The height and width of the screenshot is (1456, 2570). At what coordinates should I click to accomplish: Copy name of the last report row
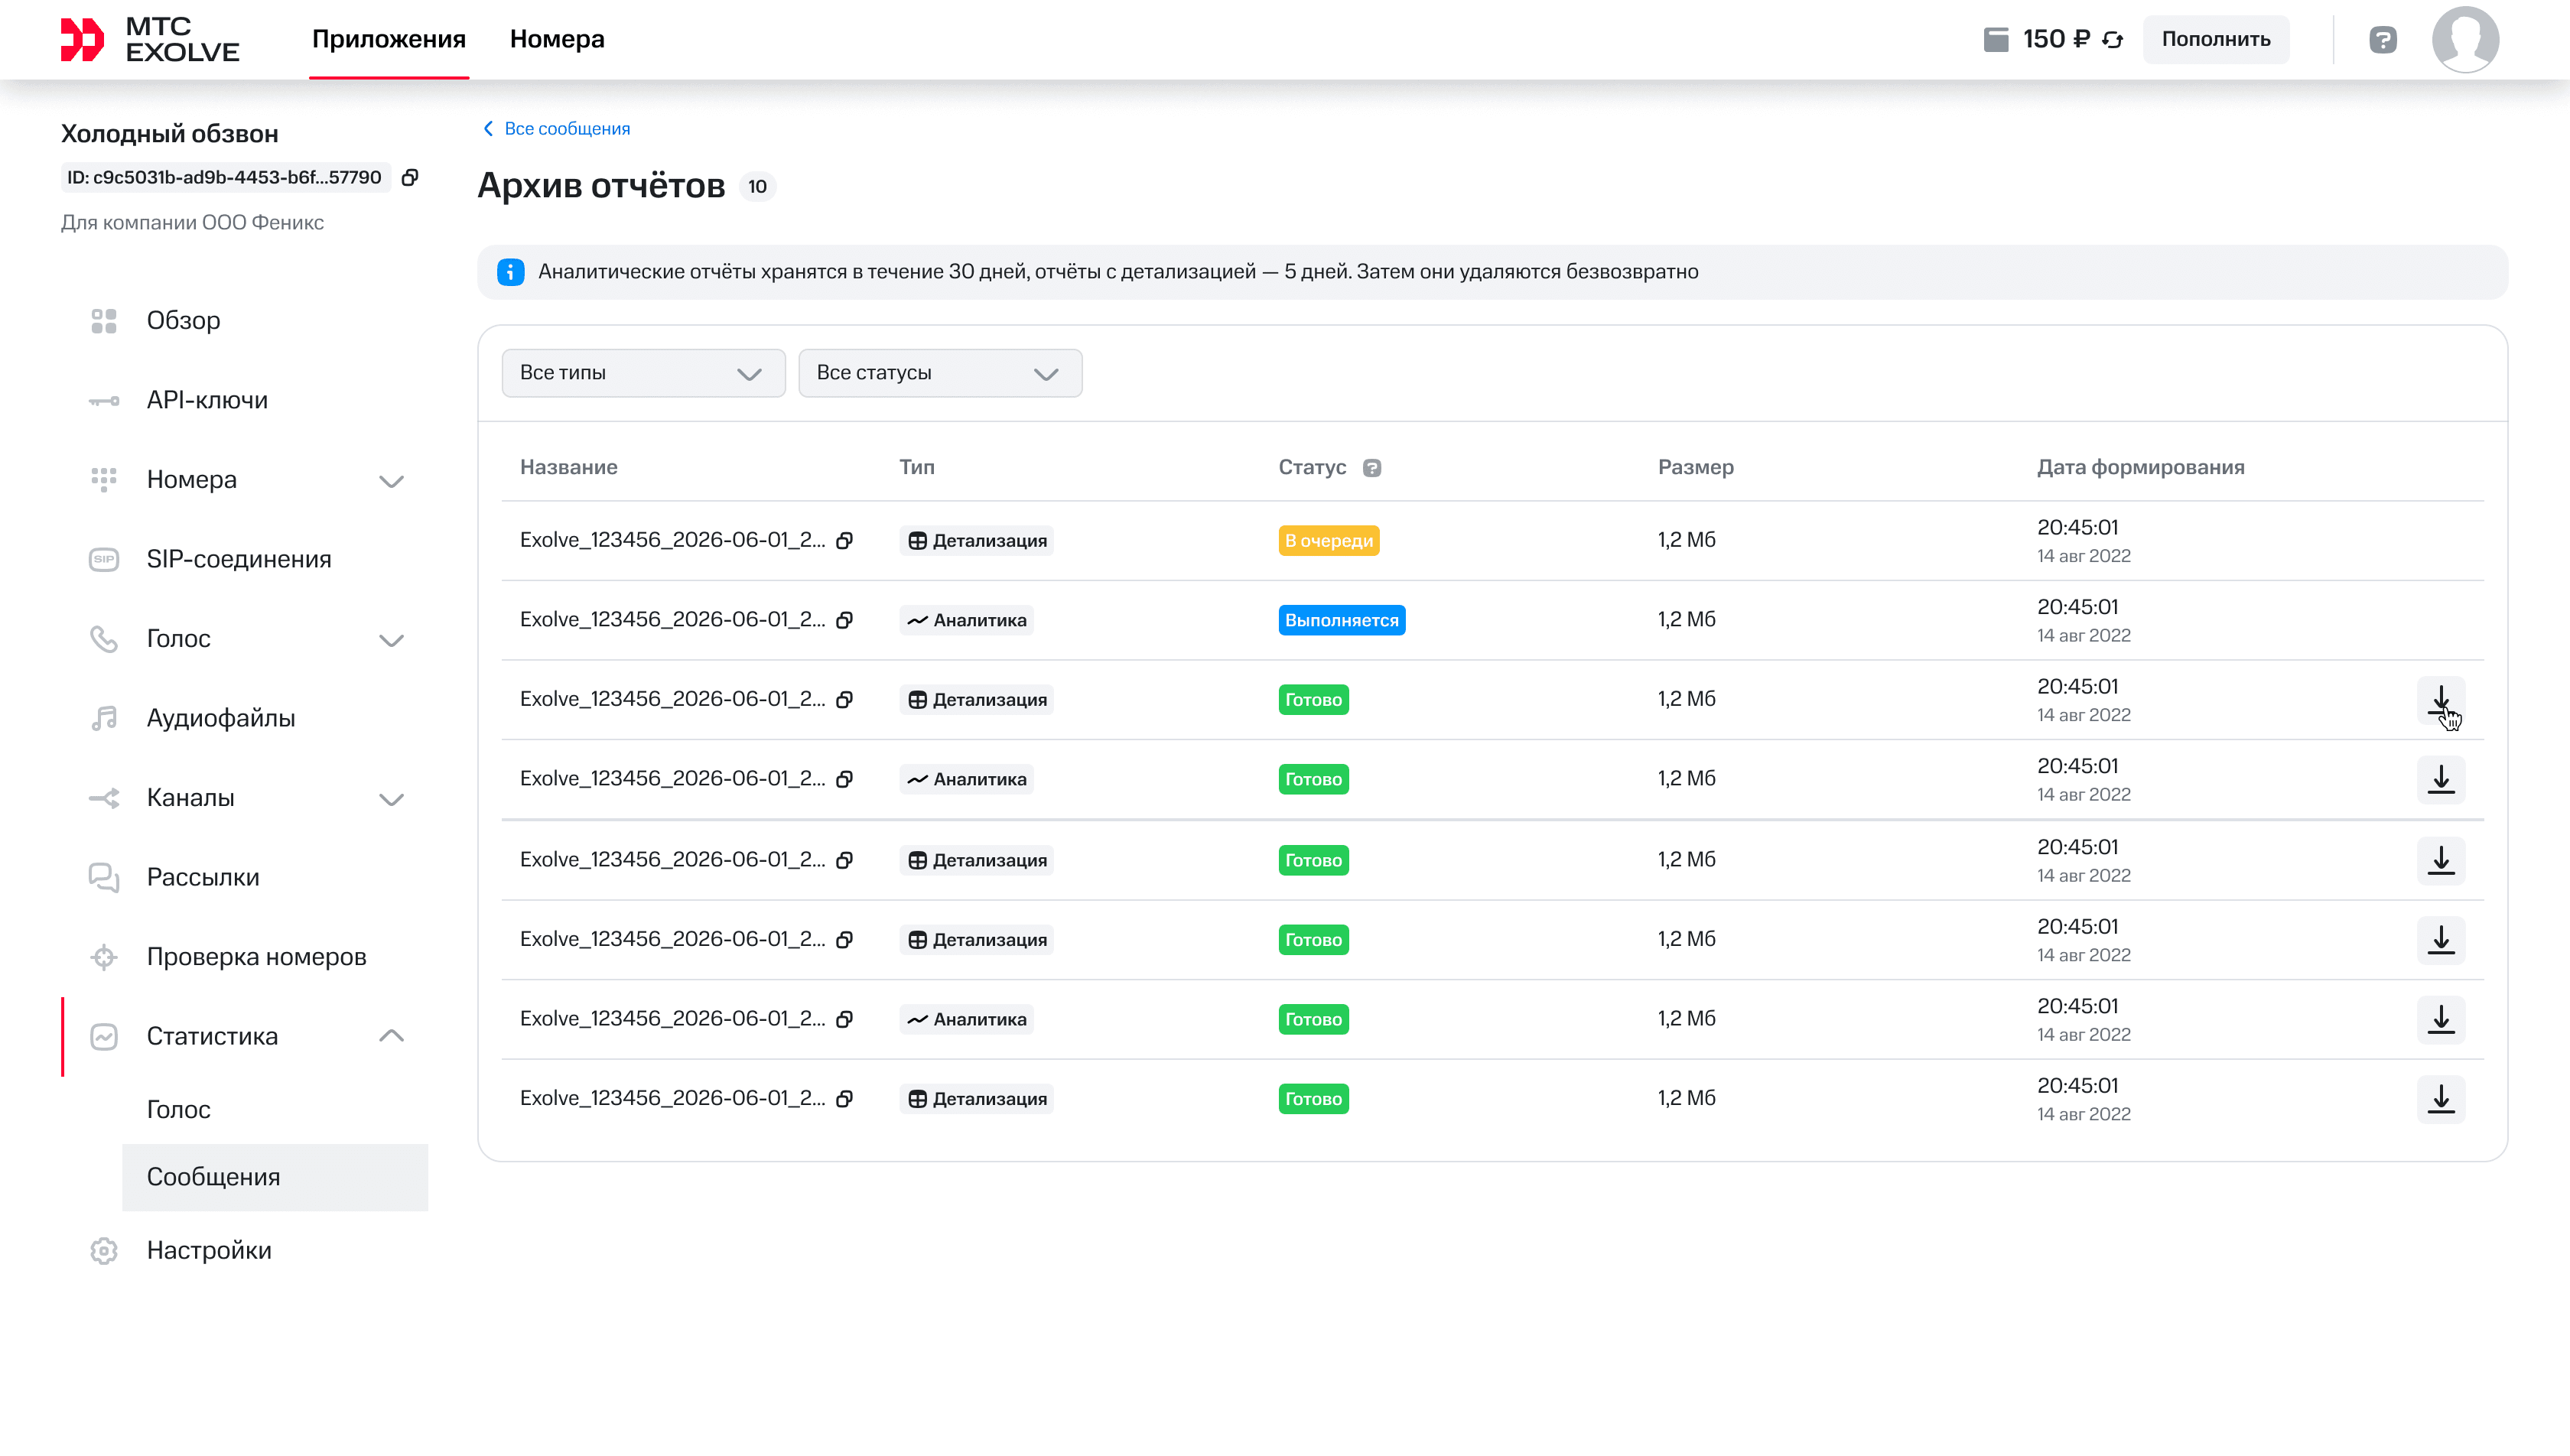tap(845, 1099)
